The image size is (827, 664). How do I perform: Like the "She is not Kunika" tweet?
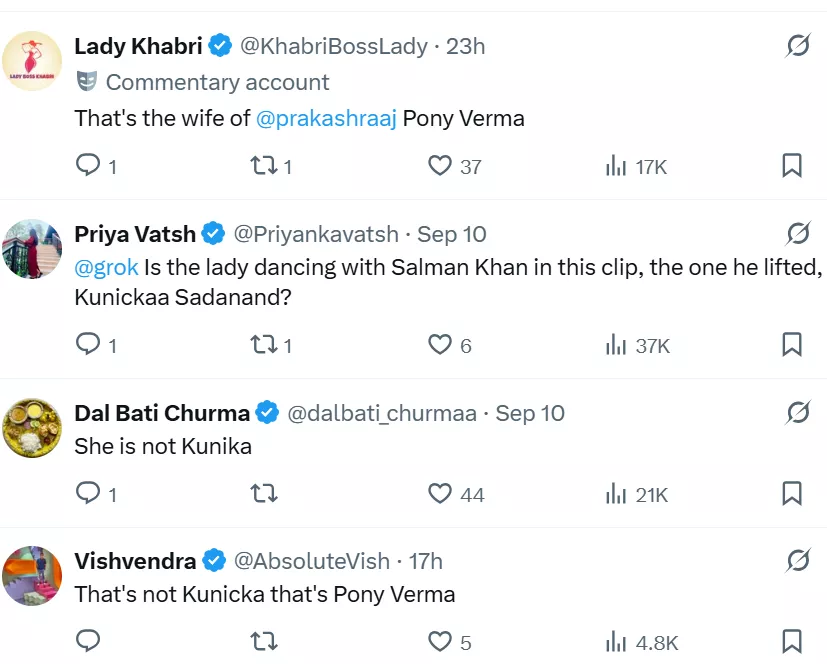pos(440,494)
